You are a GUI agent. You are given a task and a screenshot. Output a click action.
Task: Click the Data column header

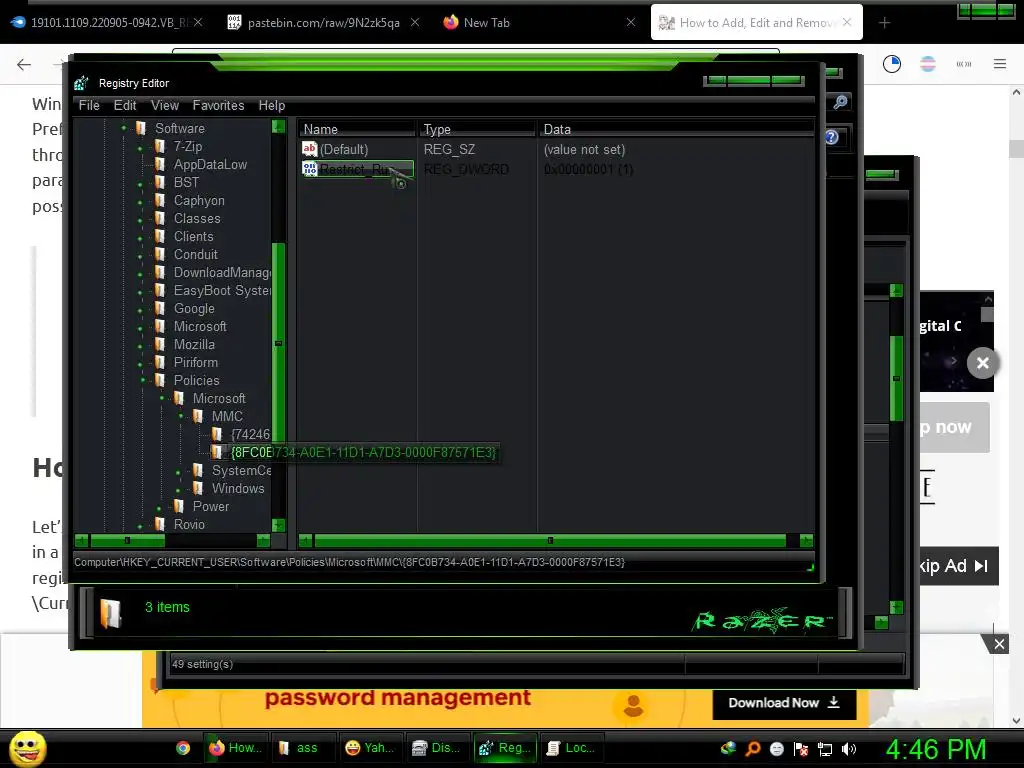(676, 129)
